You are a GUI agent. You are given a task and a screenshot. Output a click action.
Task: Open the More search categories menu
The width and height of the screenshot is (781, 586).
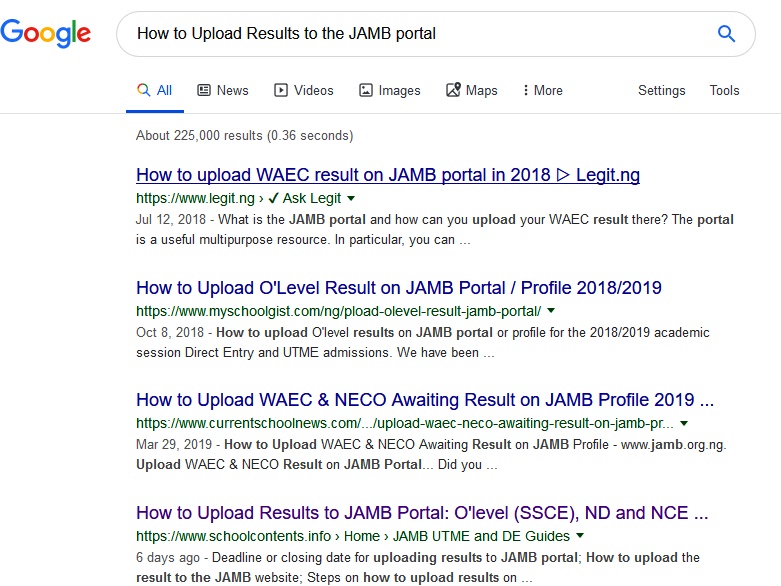click(543, 90)
